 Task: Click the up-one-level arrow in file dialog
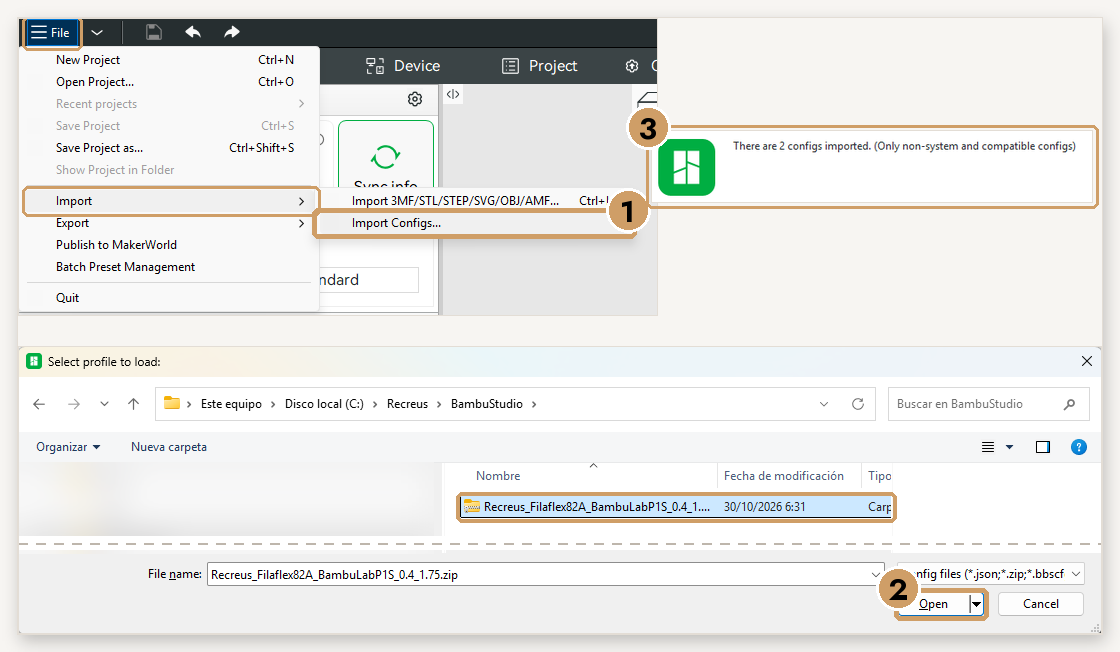(134, 404)
